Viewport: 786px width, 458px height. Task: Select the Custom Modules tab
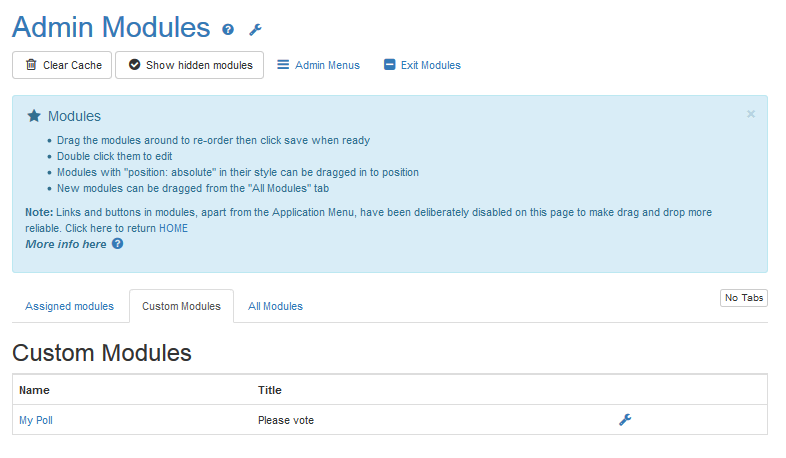tap(181, 306)
